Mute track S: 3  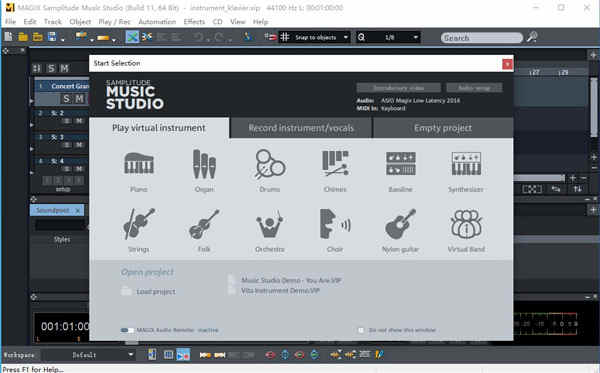(x=79, y=145)
